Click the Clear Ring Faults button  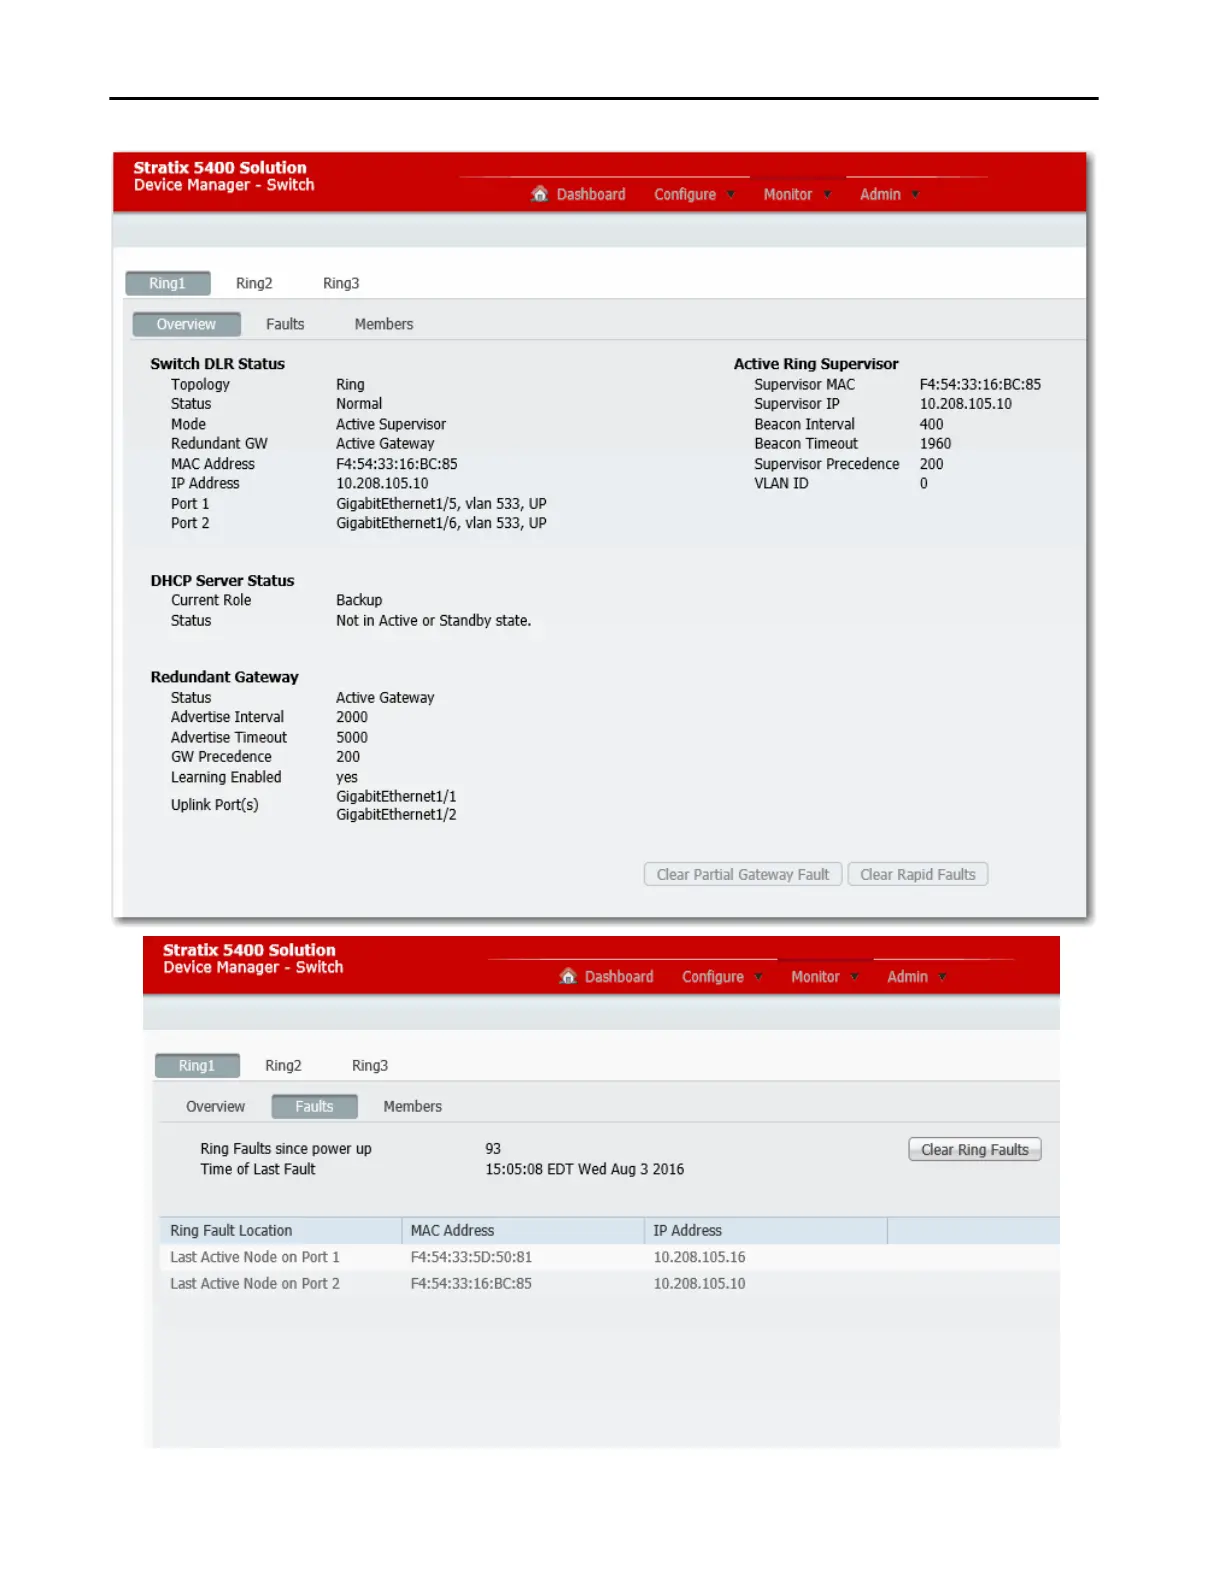pyautogui.click(x=975, y=1149)
